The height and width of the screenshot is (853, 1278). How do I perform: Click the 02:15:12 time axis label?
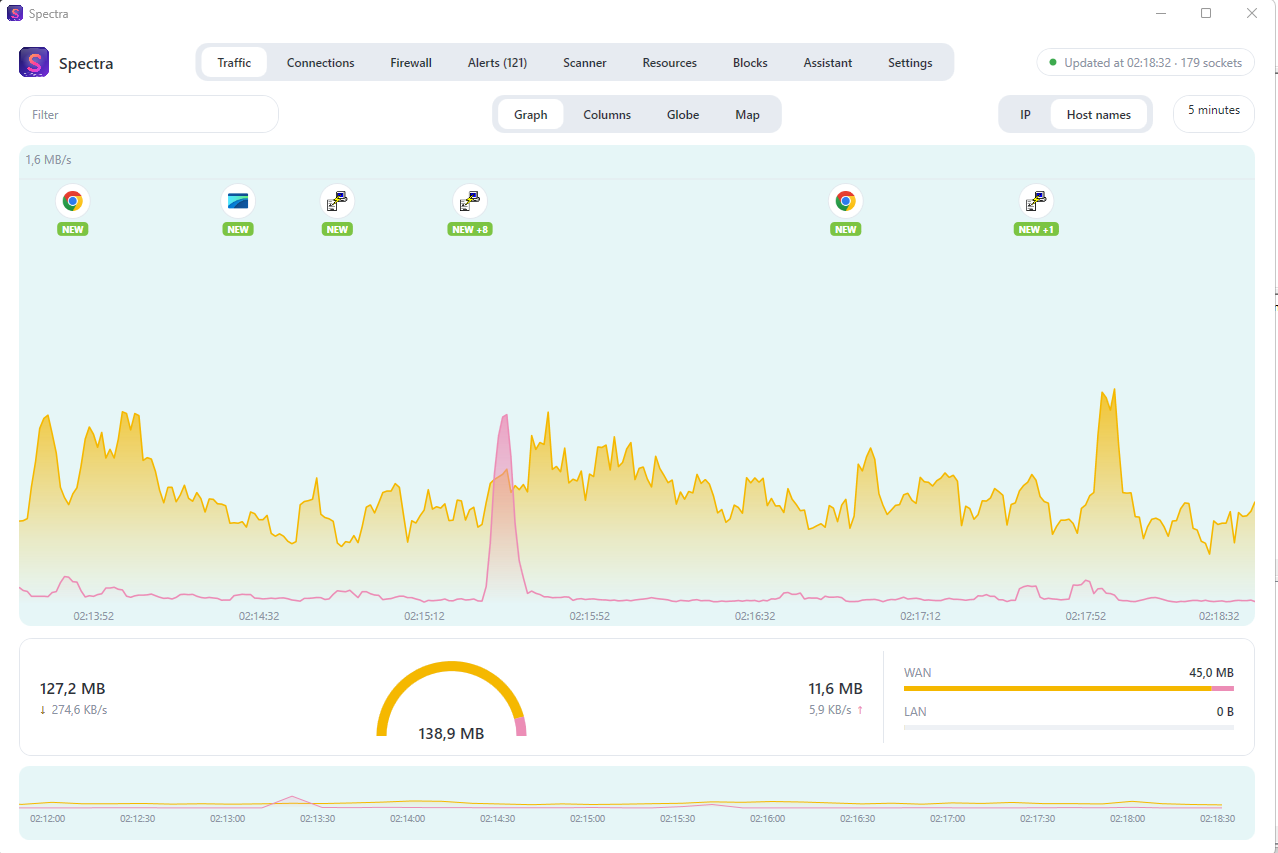(x=424, y=616)
